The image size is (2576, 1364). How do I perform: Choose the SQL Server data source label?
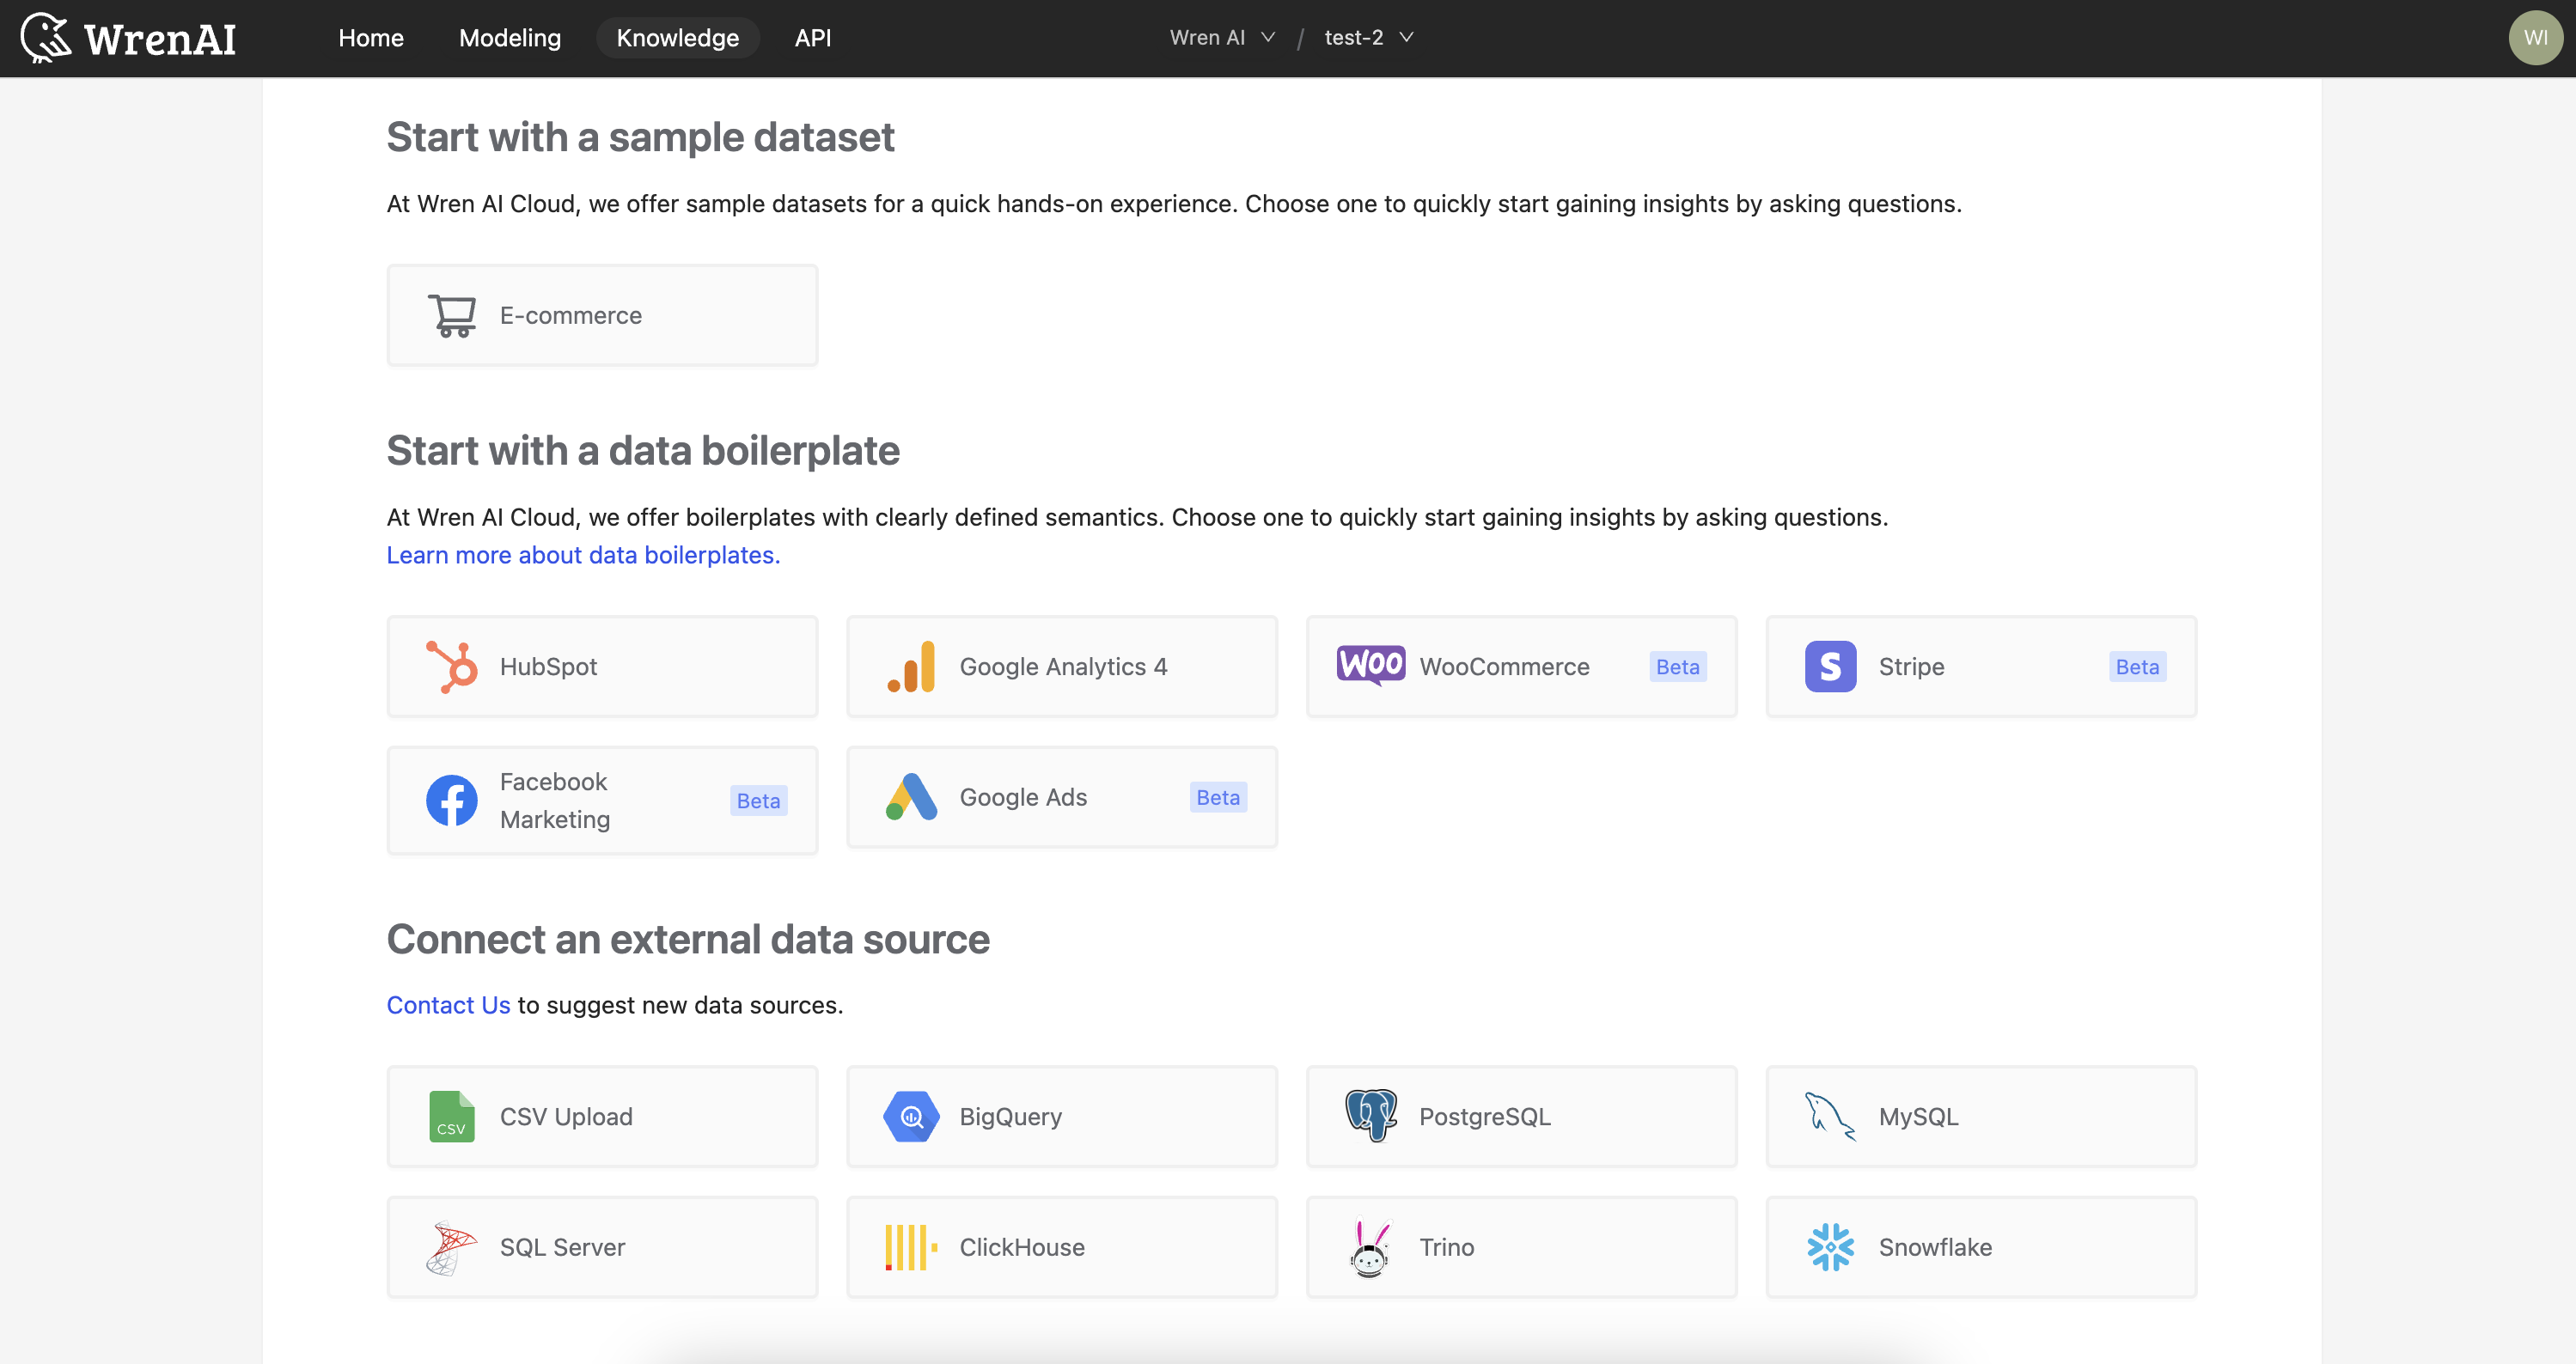[x=562, y=1248]
